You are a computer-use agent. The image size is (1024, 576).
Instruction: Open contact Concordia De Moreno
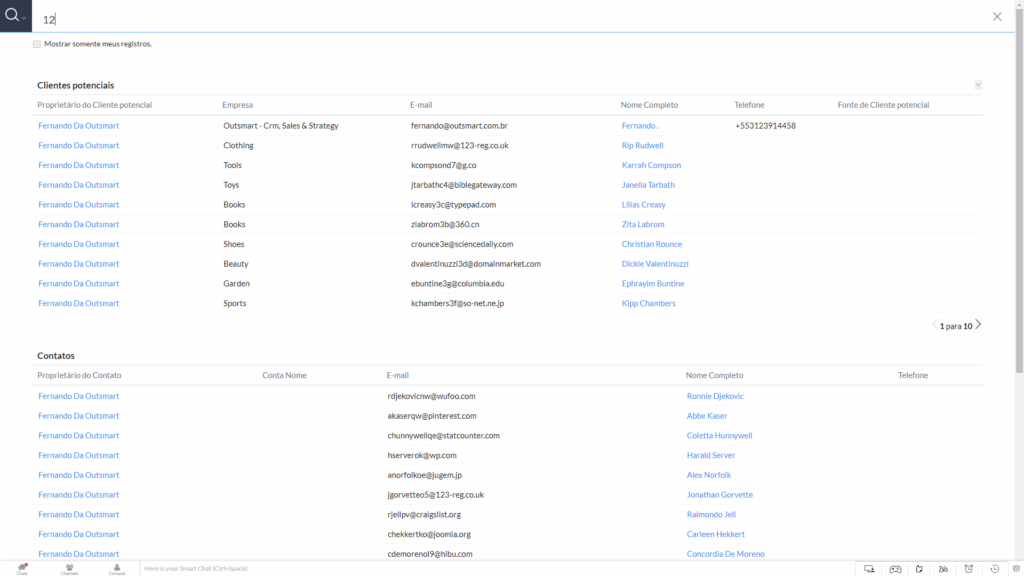pos(726,554)
